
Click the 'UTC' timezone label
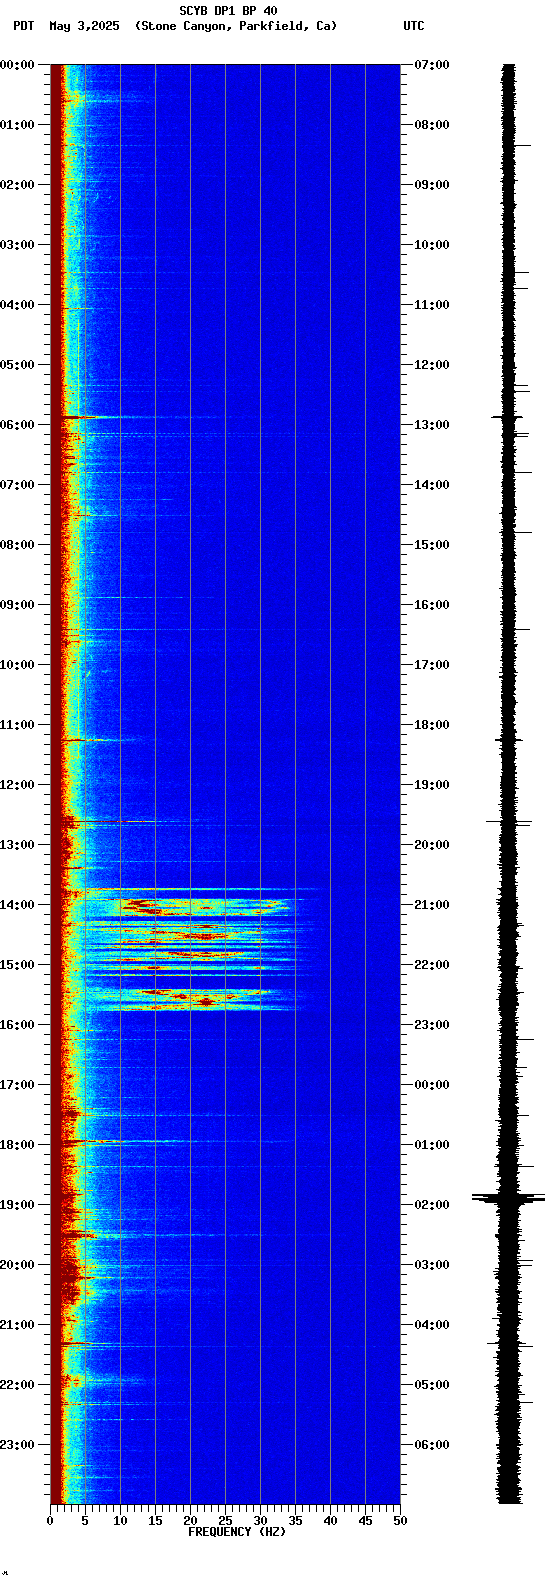414,26
